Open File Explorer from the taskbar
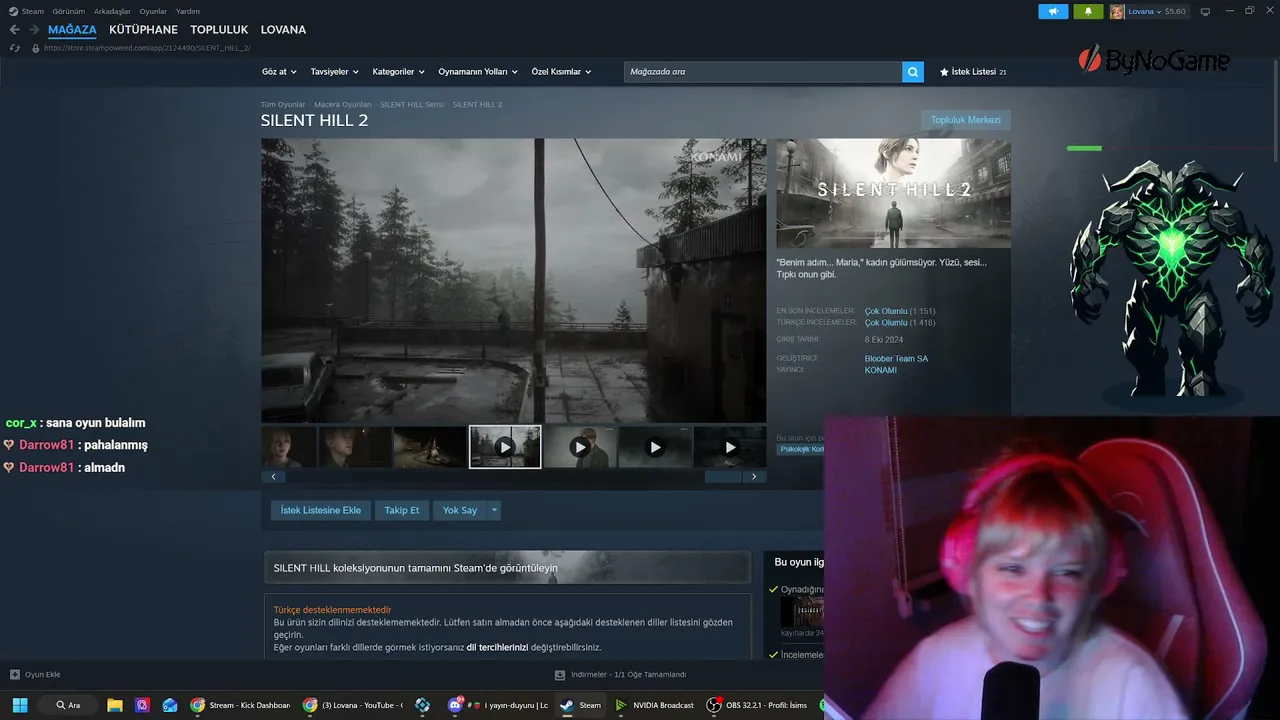1280x720 pixels. pos(115,705)
